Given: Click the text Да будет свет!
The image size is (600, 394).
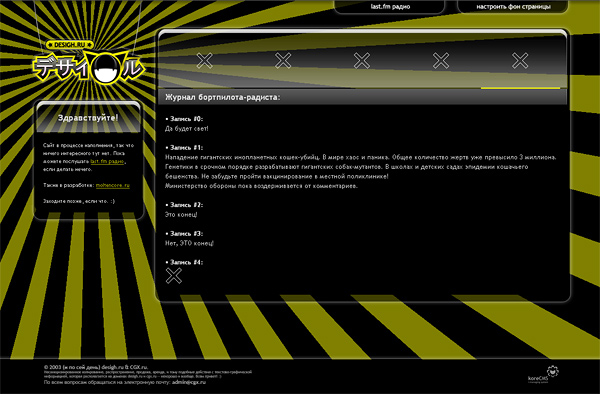Looking at the screenshot, I should pyautogui.click(x=187, y=129).
